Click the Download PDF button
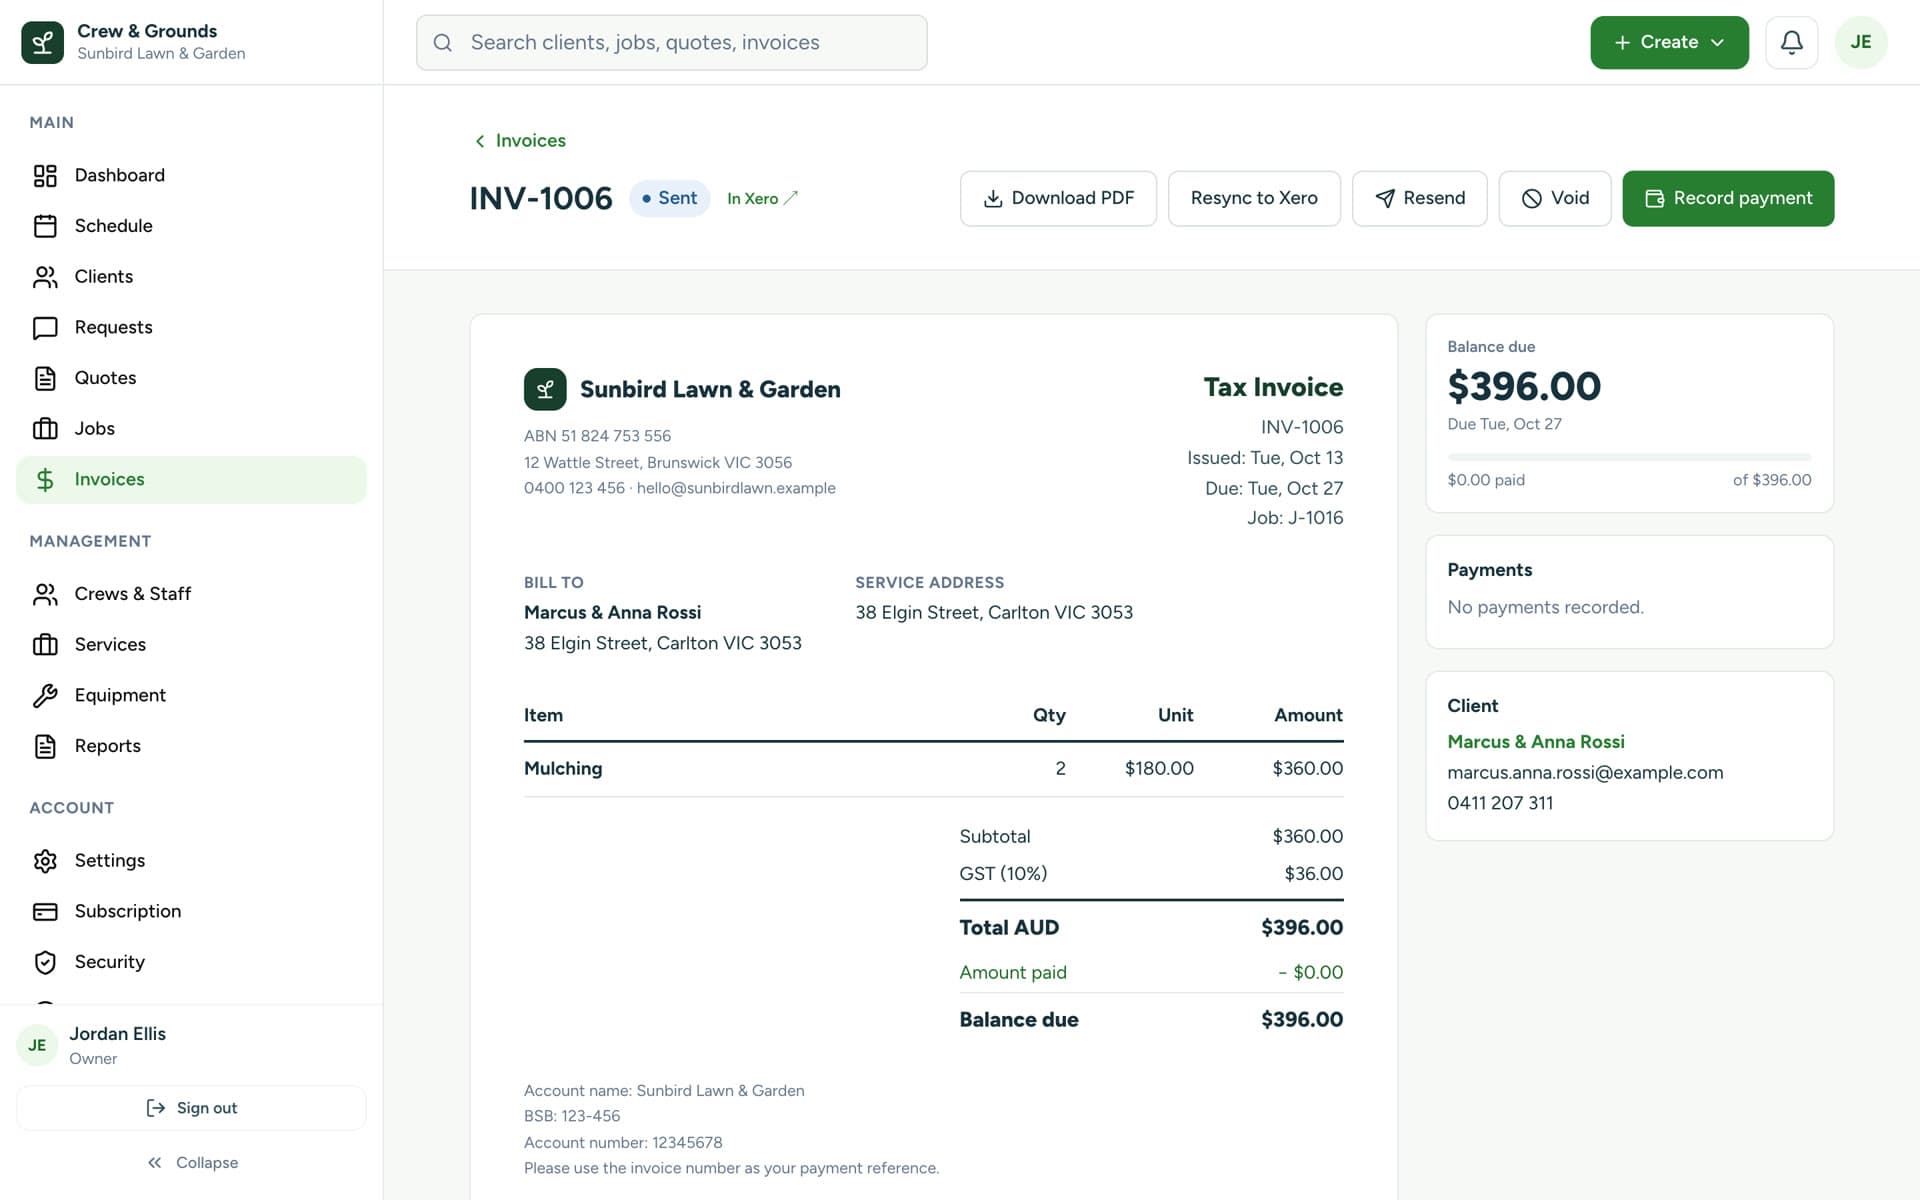1920x1200 pixels. (1058, 198)
